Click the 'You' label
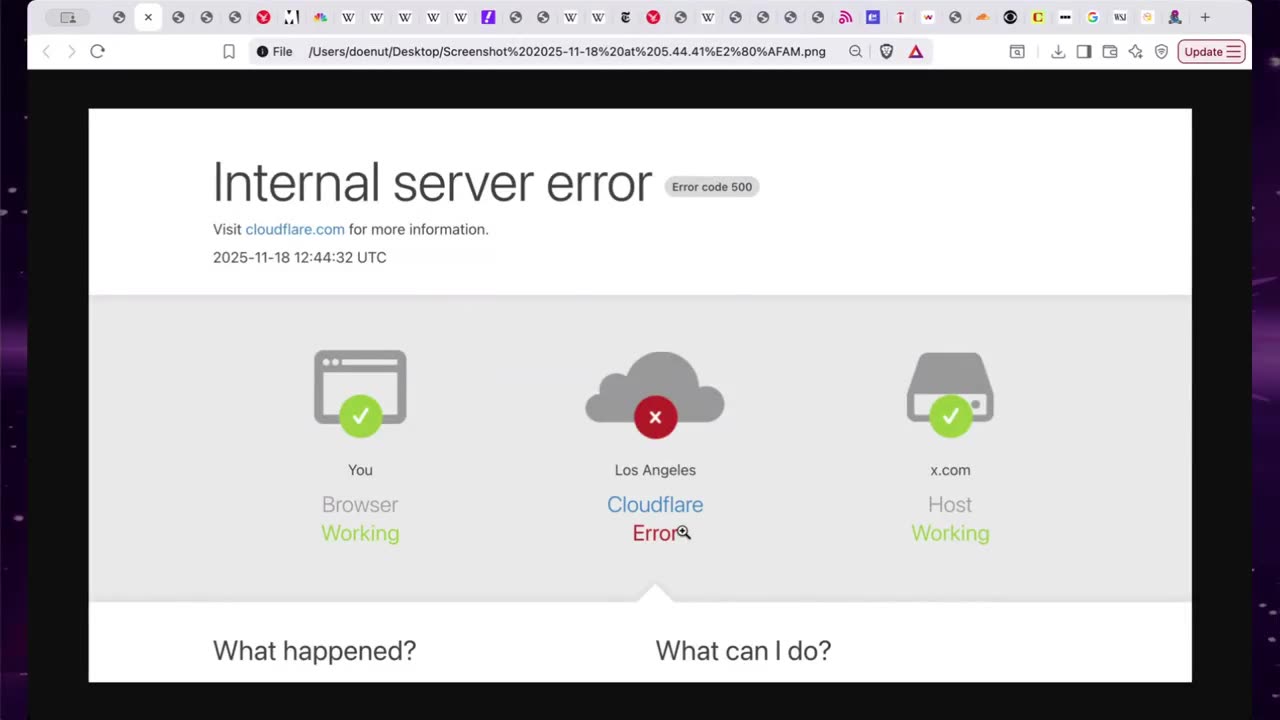 click(360, 470)
